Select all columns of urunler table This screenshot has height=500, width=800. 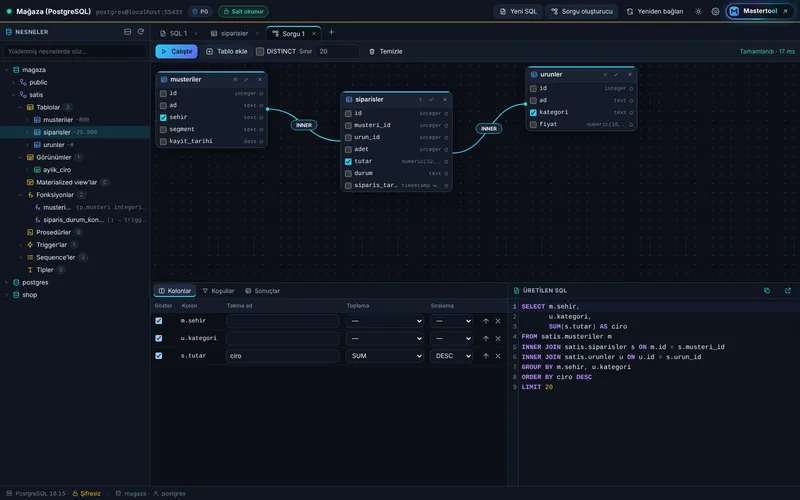coord(616,74)
